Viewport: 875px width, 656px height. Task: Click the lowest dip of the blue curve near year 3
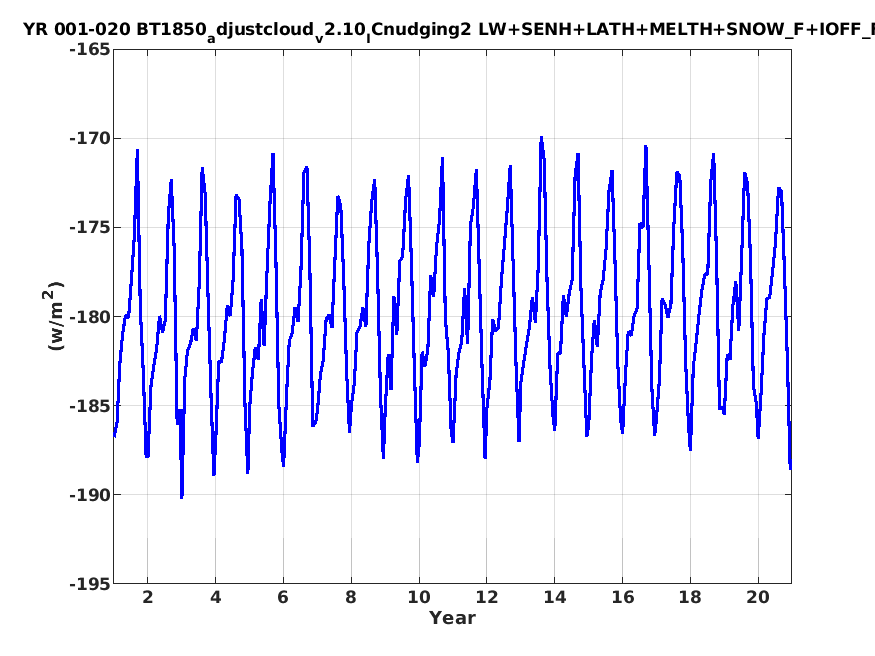[x=181, y=497]
